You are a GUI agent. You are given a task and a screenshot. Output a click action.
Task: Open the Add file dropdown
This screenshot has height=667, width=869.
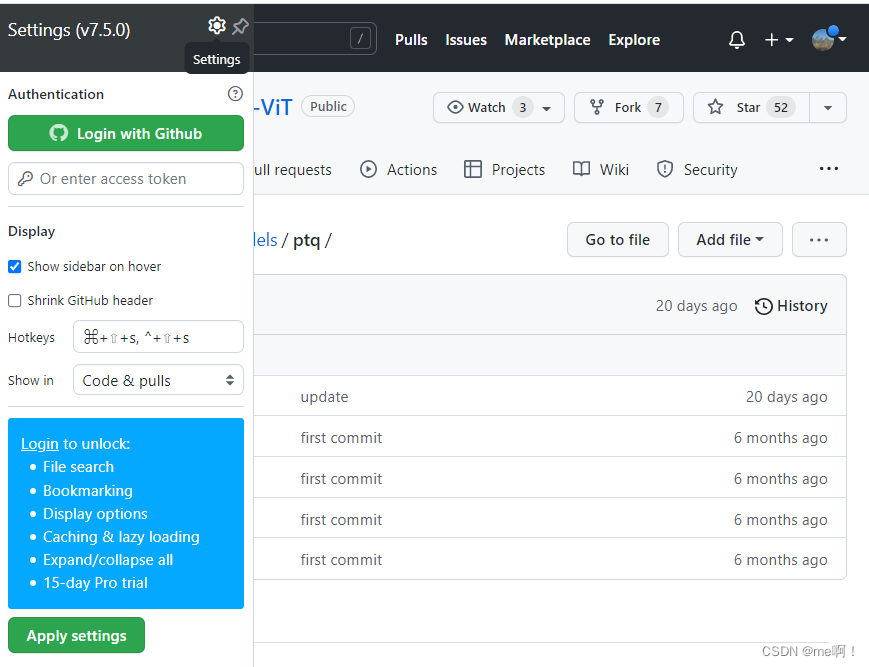(730, 239)
